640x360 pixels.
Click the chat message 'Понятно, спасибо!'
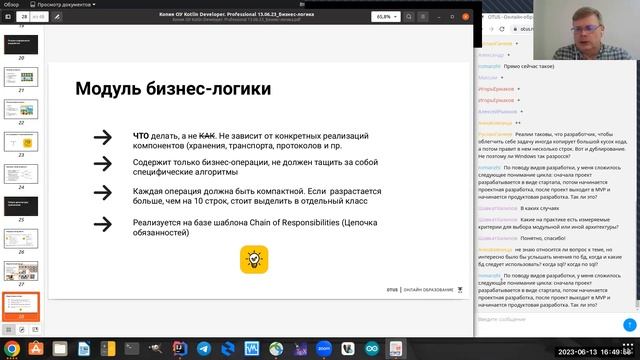pos(542,238)
